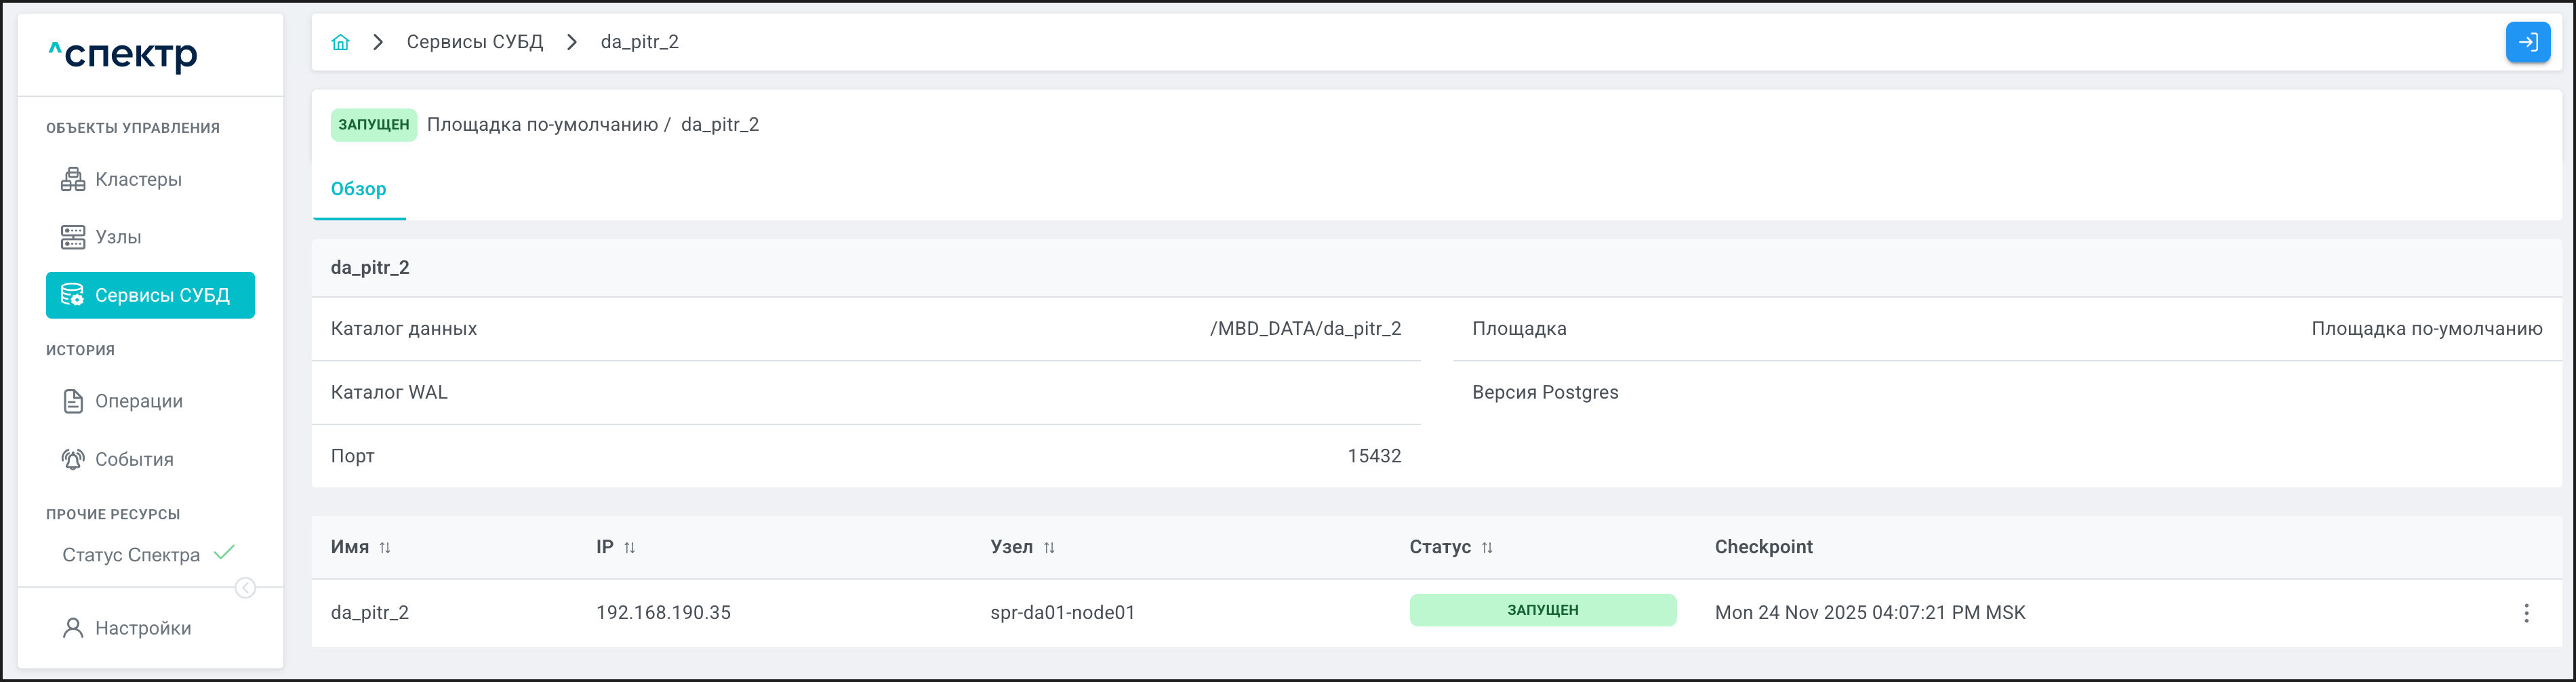Click the Узлы server icon
The height and width of the screenshot is (682, 2576).
(x=73, y=237)
